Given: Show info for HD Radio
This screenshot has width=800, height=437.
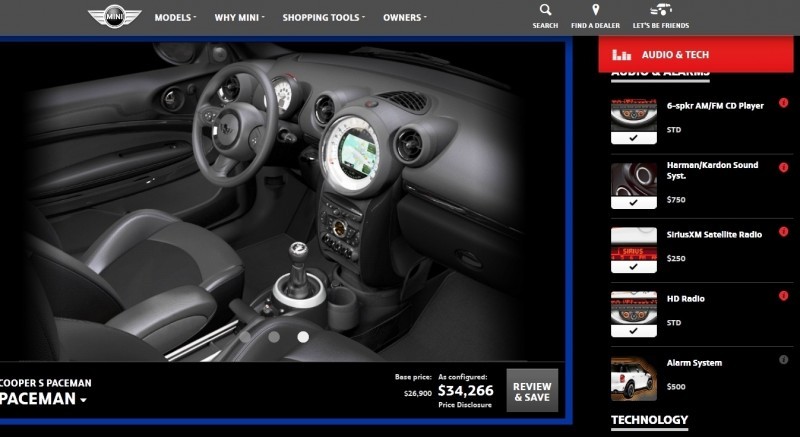Looking at the screenshot, I should (784, 296).
